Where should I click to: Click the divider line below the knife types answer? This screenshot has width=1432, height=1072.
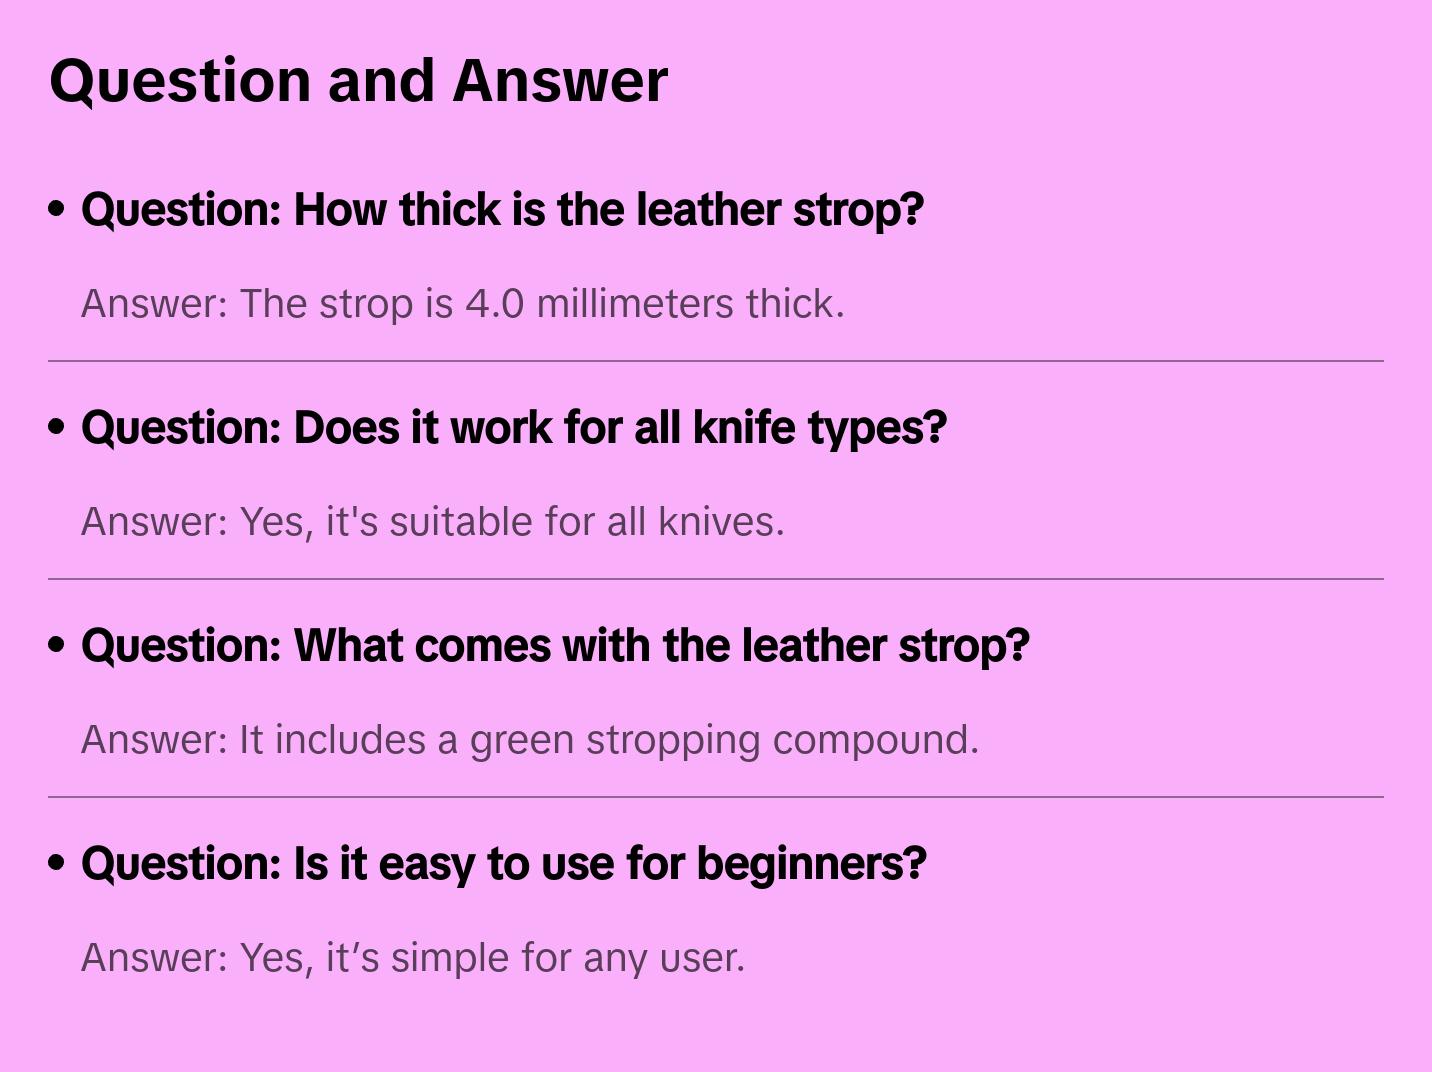pyautogui.click(x=716, y=579)
